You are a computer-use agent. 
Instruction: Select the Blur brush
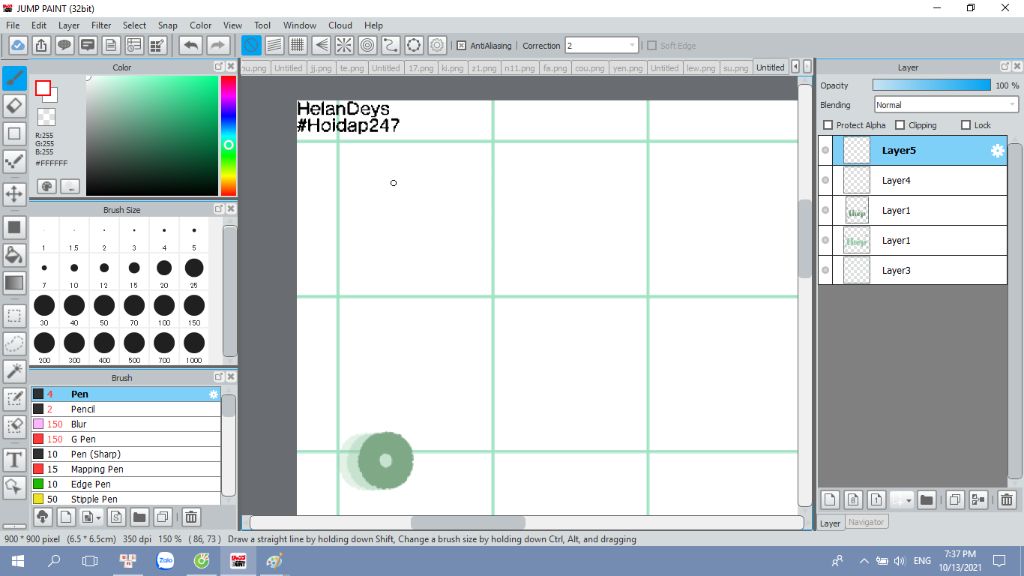126,424
